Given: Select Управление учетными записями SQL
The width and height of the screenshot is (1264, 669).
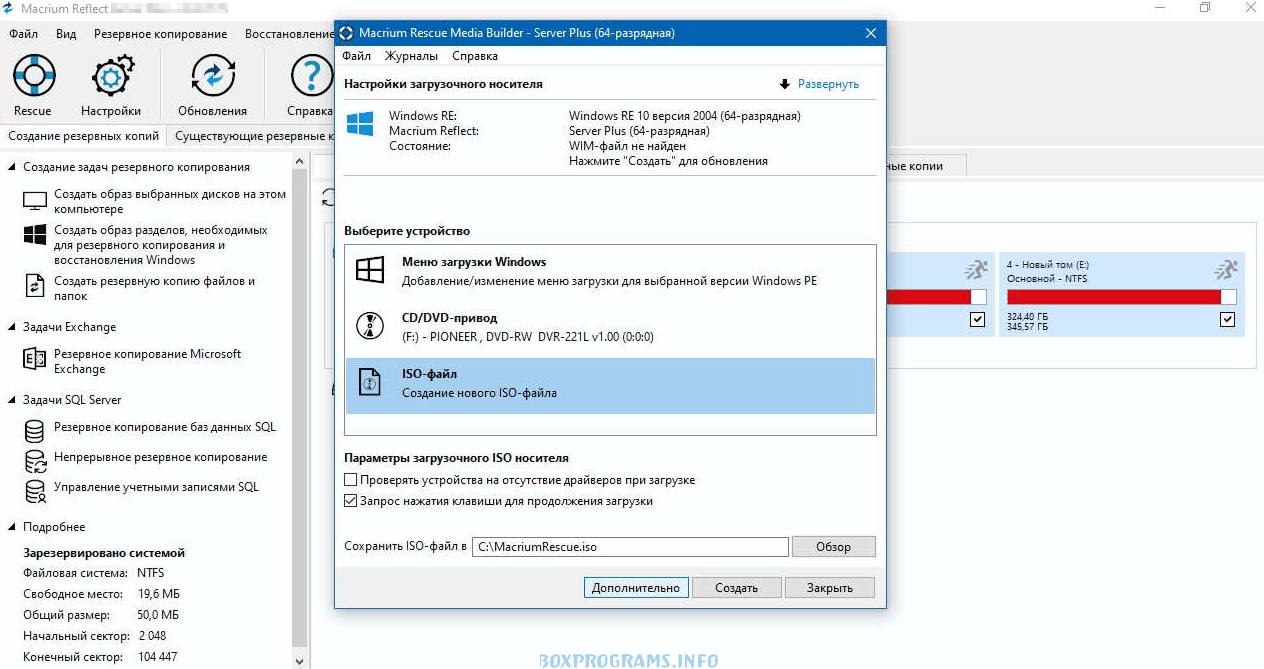Looking at the screenshot, I should click(x=156, y=487).
